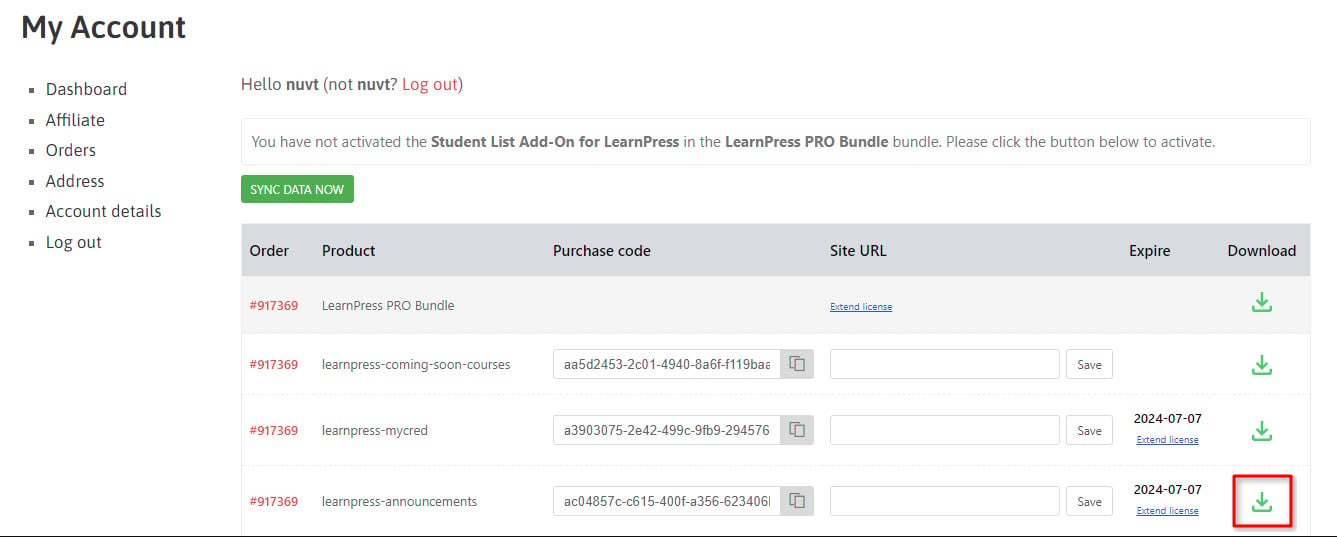Download the learnpress-mycred plugin

tap(1262, 431)
